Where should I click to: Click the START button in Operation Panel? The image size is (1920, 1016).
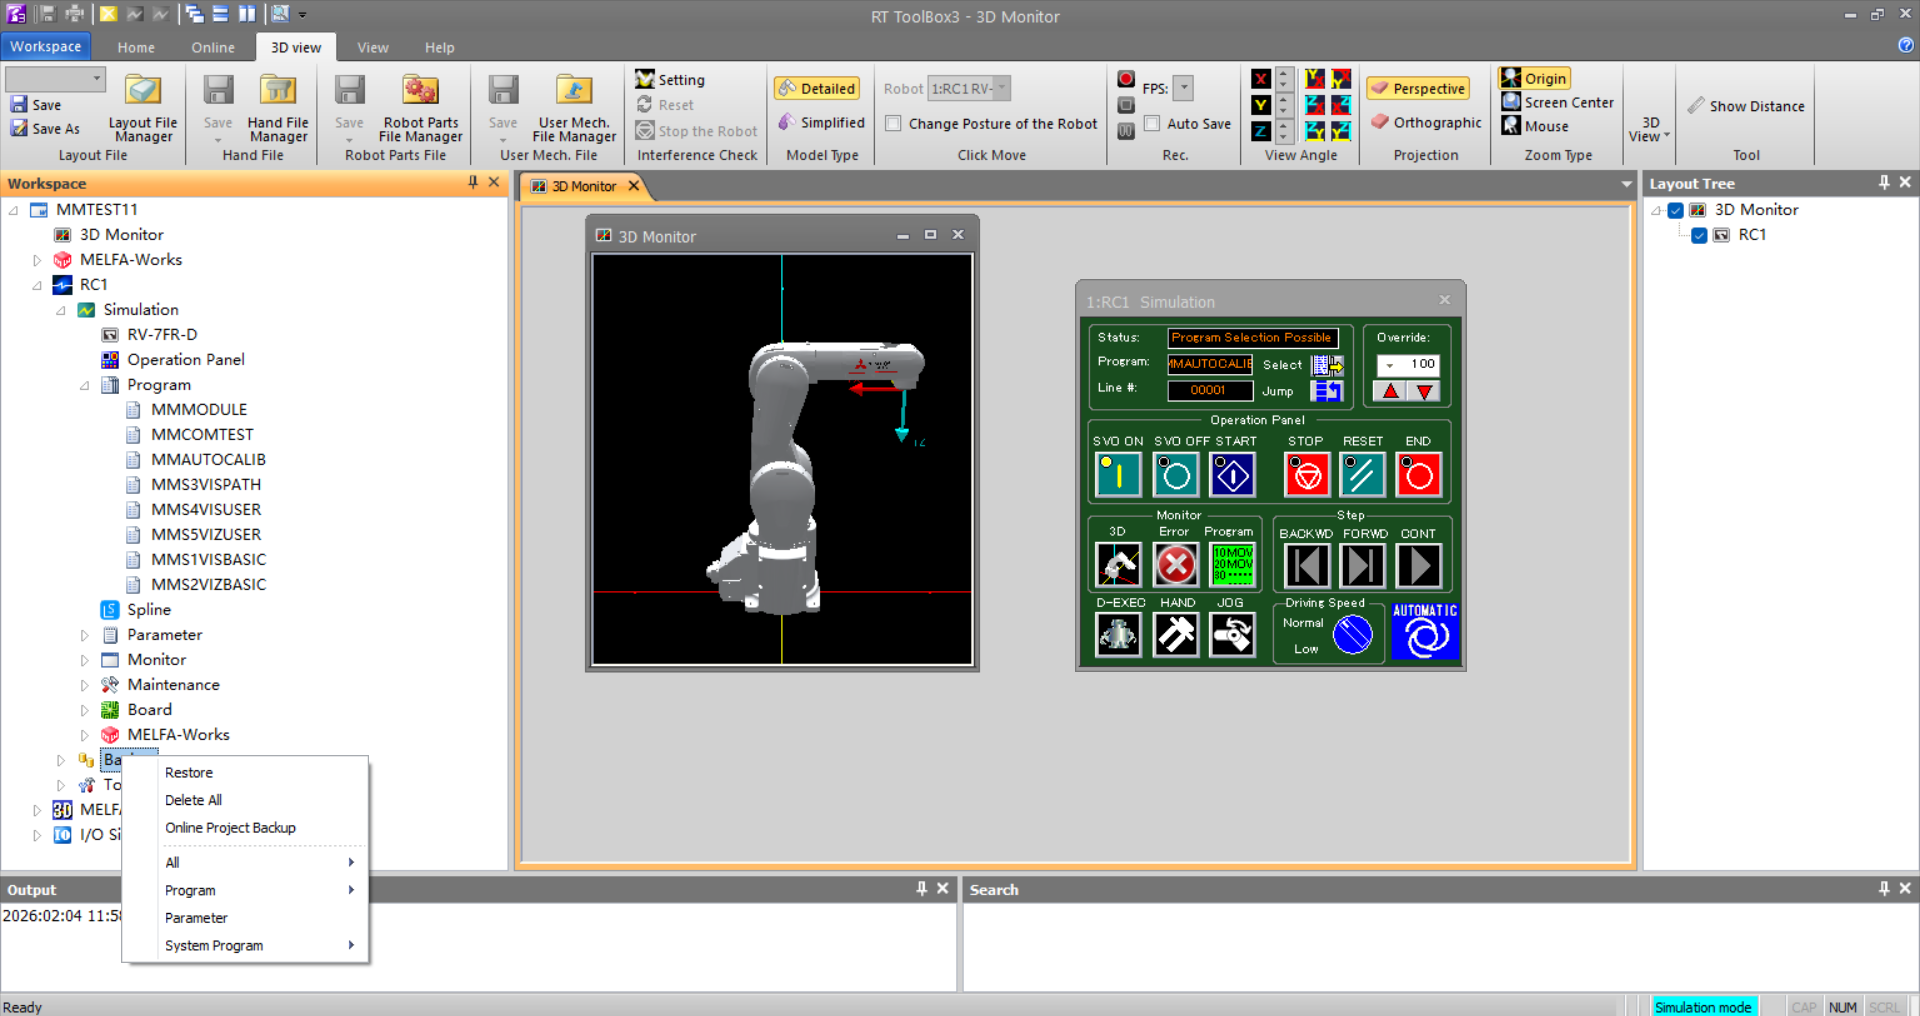[1233, 475]
